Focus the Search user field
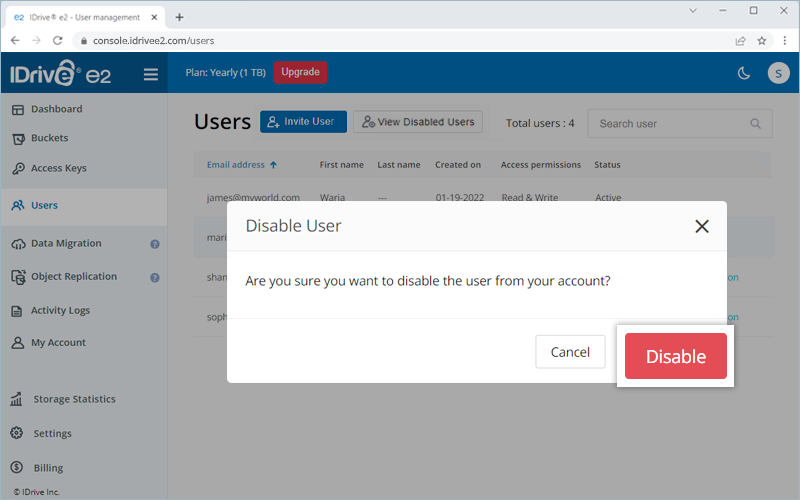800x500 pixels. pos(680,123)
